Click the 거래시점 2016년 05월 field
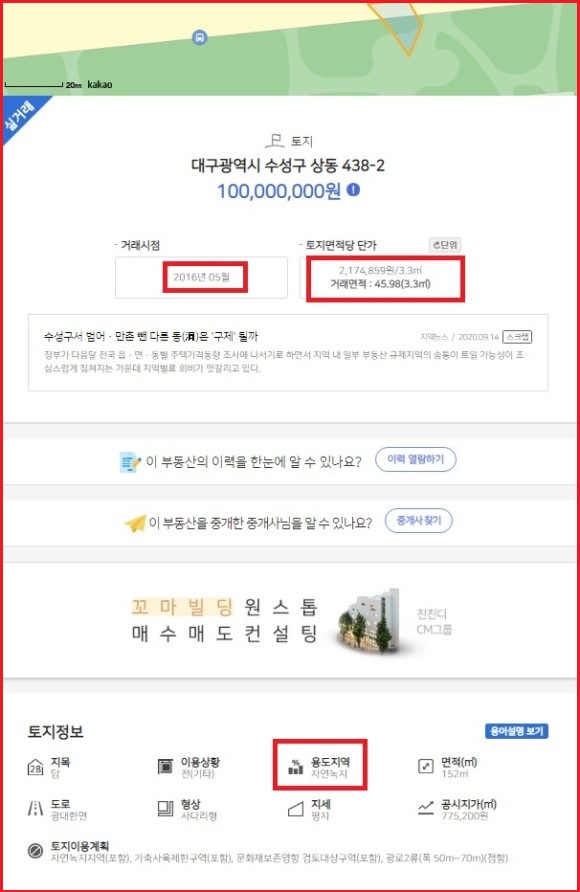This screenshot has width=580, height=892. (x=201, y=277)
